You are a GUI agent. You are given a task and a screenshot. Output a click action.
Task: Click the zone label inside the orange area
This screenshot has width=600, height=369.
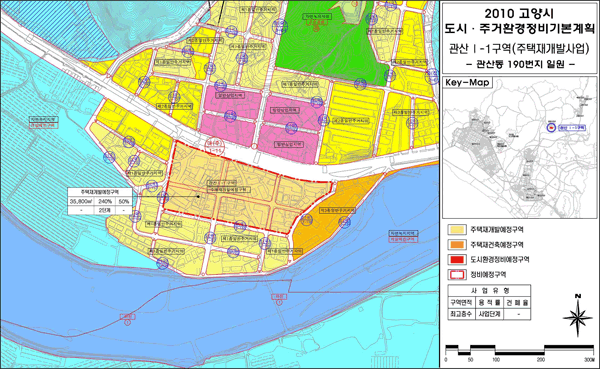point(337,211)
